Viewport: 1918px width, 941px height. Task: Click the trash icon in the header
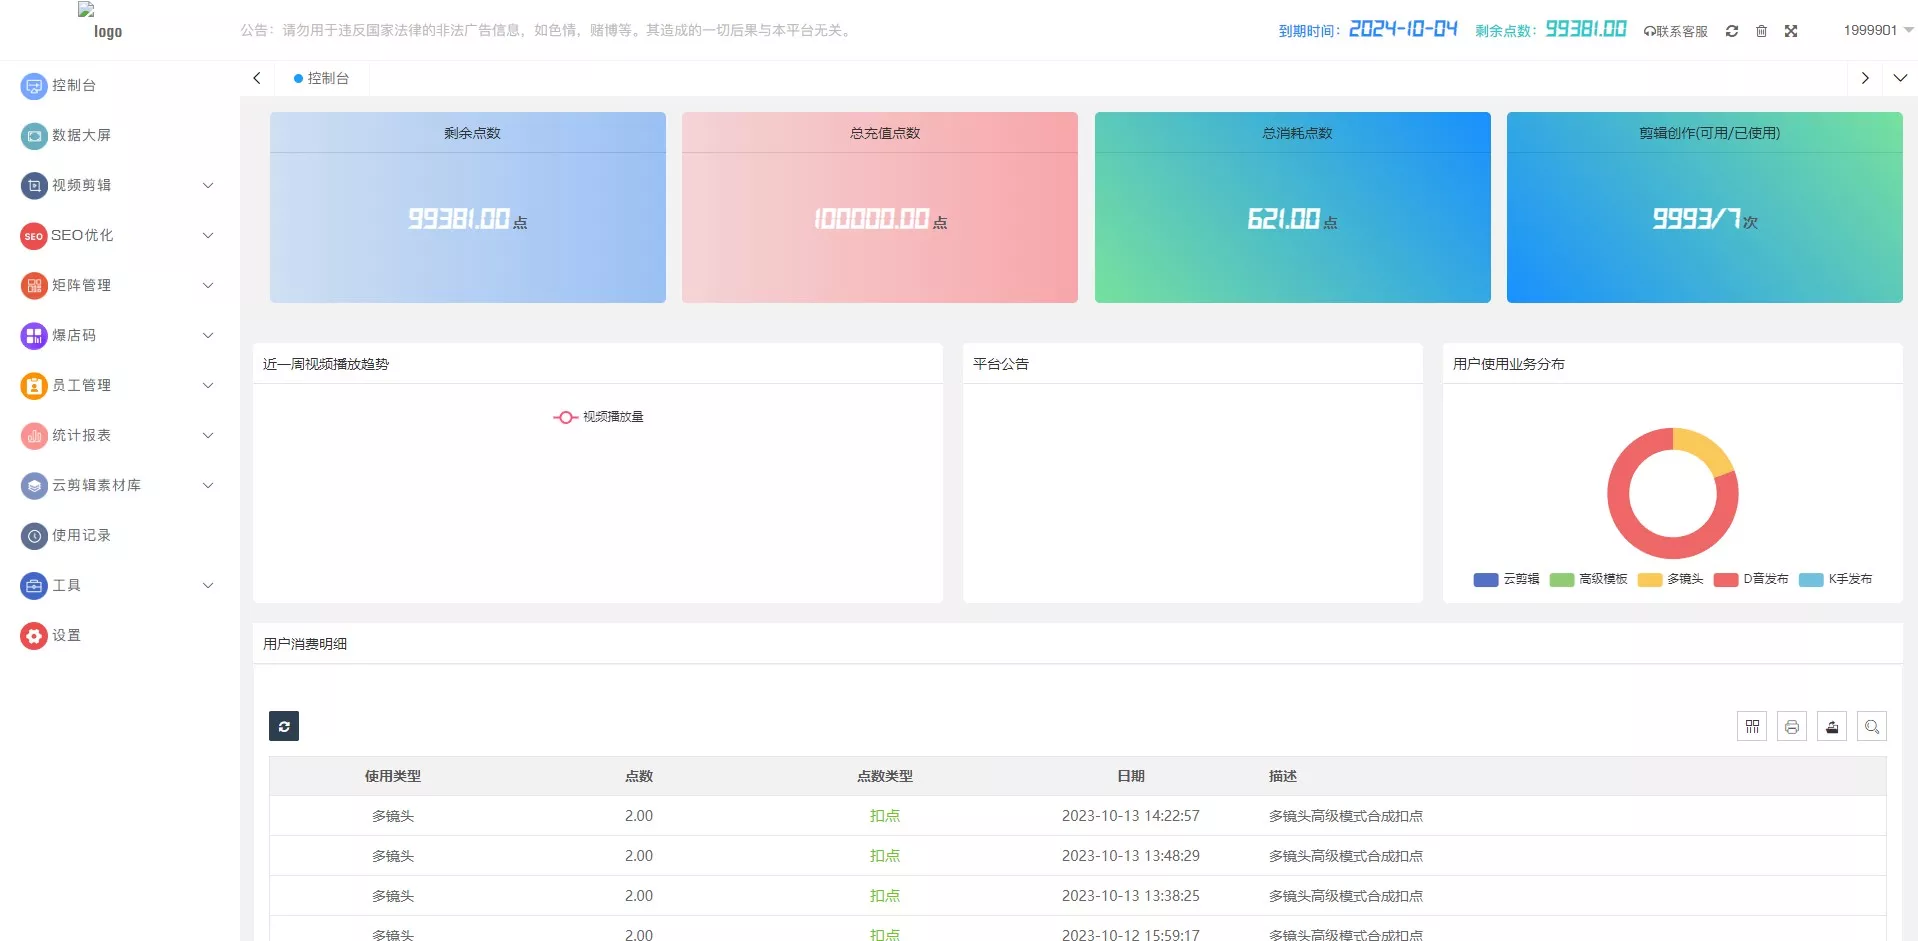1761,31
